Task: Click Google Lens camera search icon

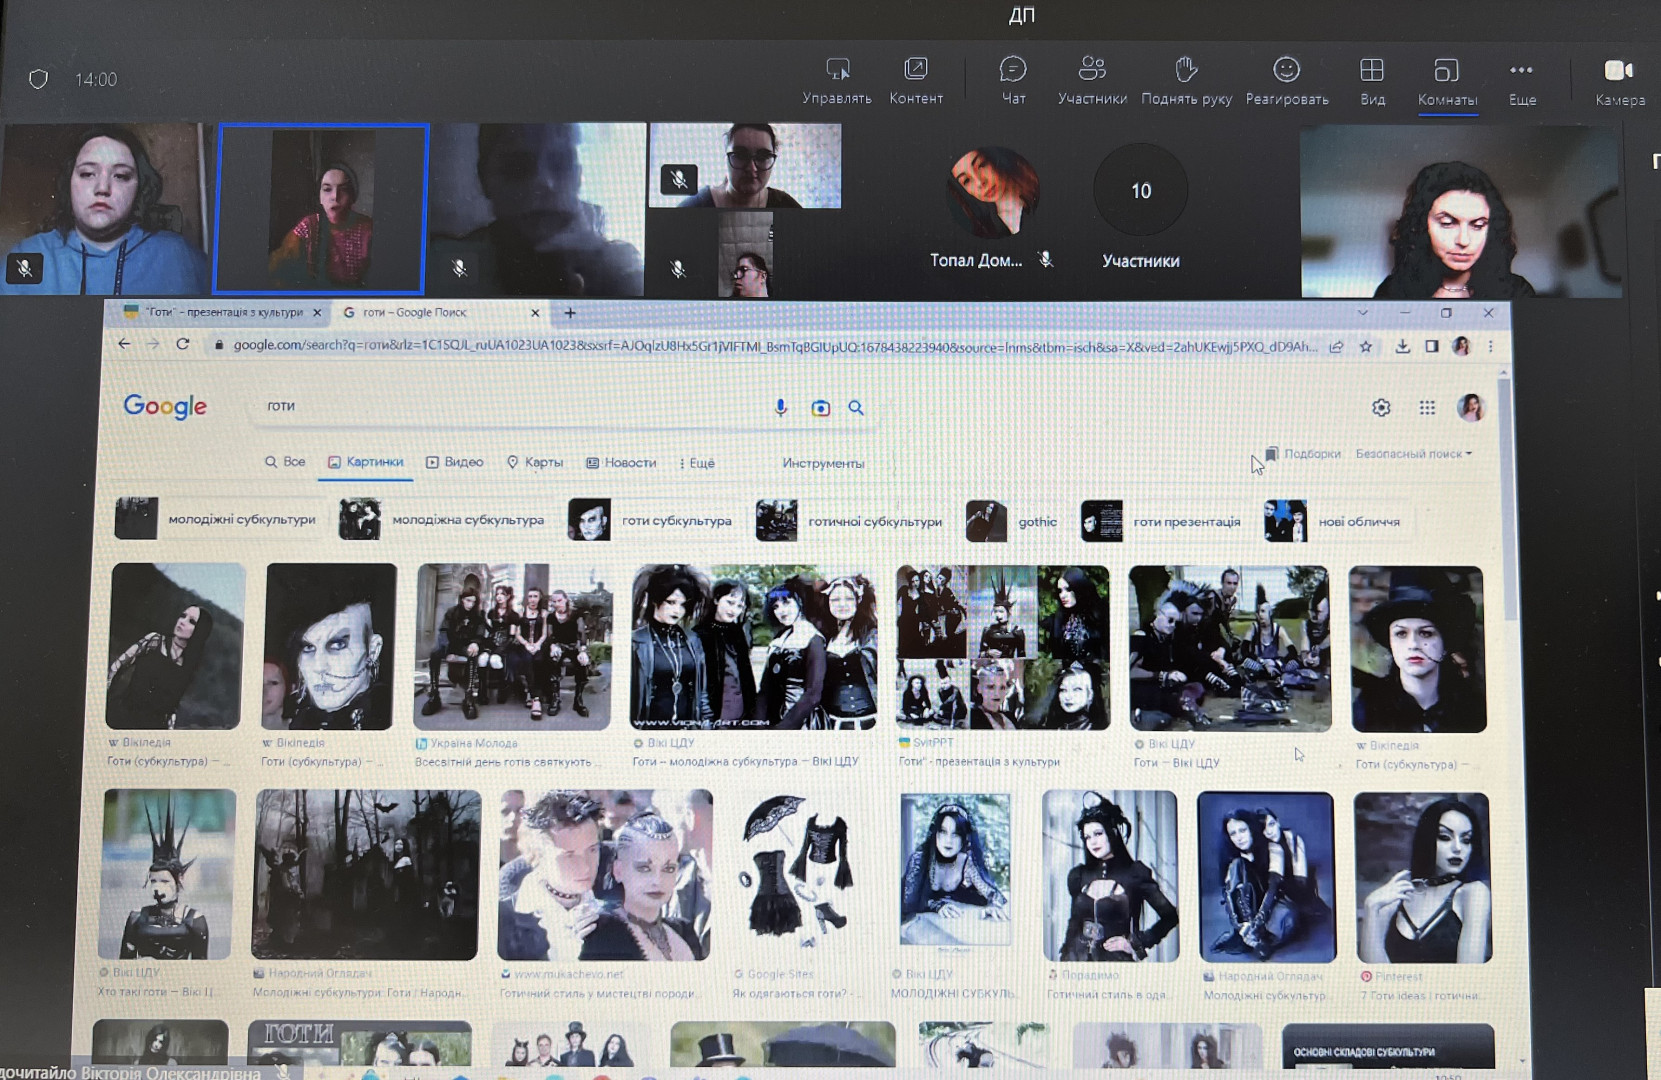Action: pos(820,408)
